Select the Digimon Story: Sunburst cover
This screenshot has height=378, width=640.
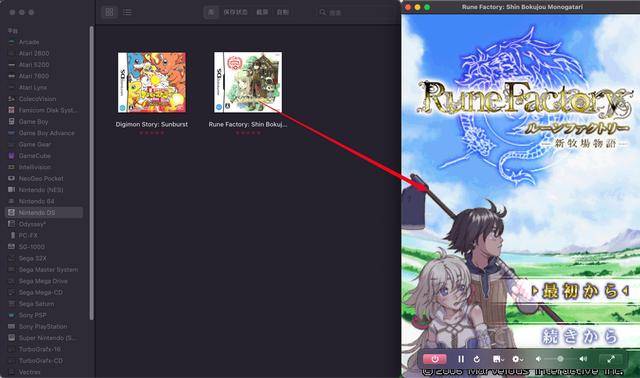(152, 82)
